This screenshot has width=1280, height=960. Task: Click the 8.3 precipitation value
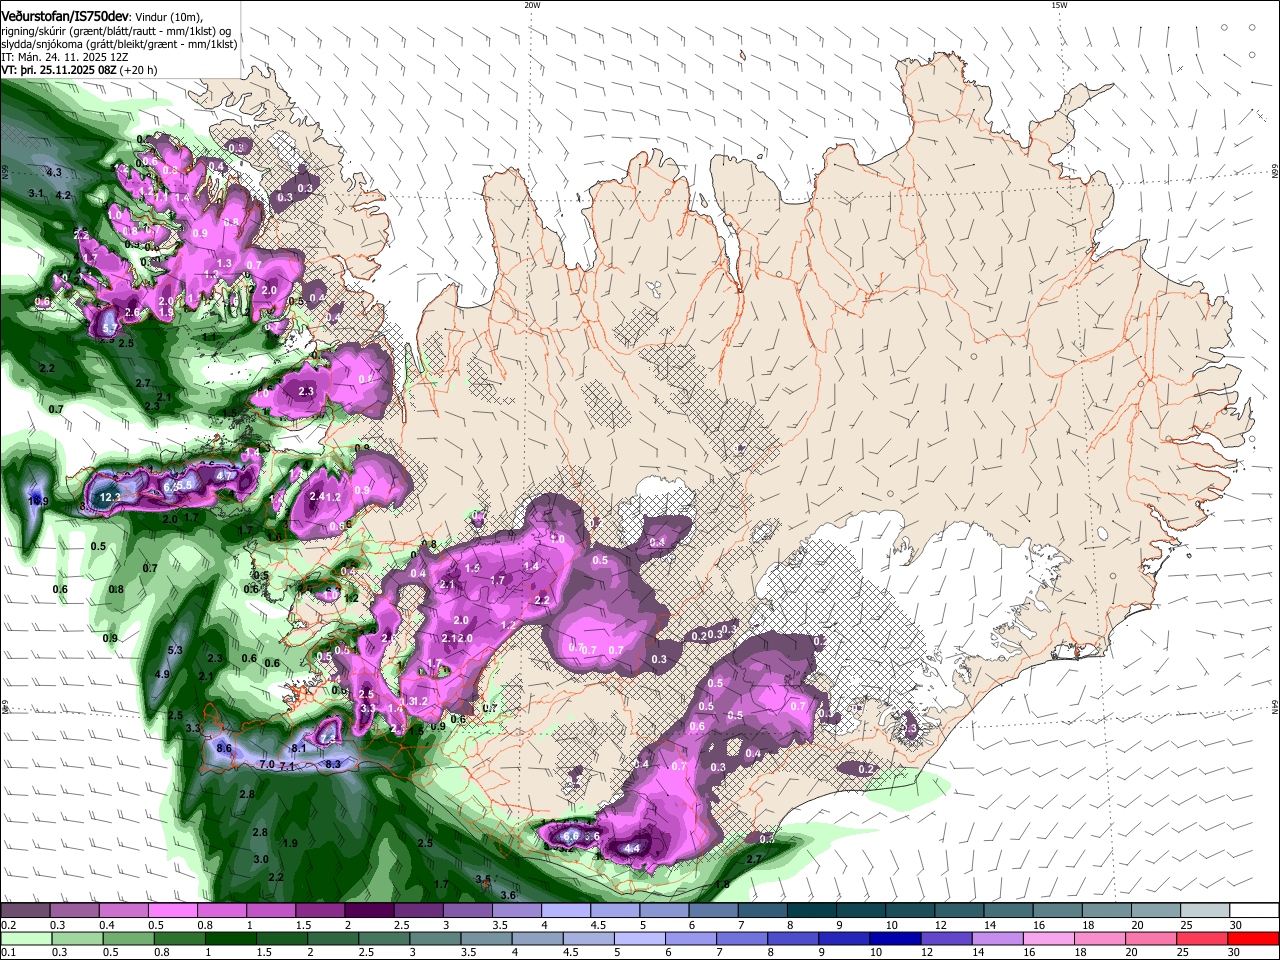(334, 764)
